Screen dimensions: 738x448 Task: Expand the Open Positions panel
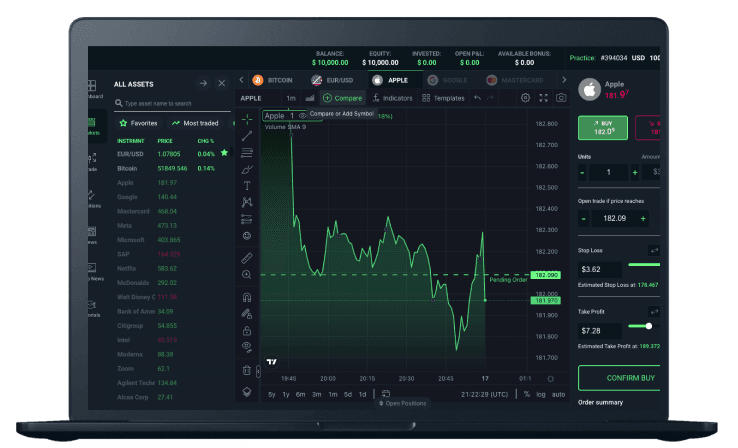tap(402, 403)
